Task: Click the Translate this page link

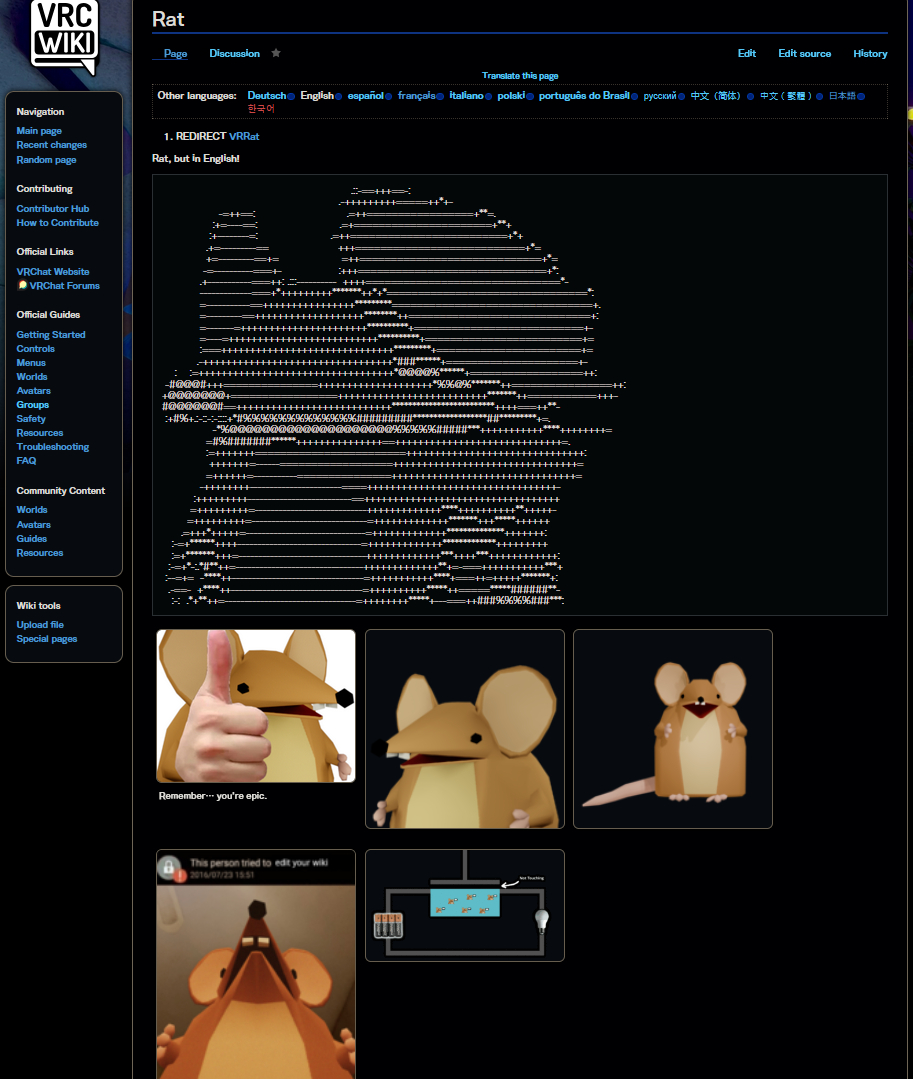Action: tap(520, 76)
